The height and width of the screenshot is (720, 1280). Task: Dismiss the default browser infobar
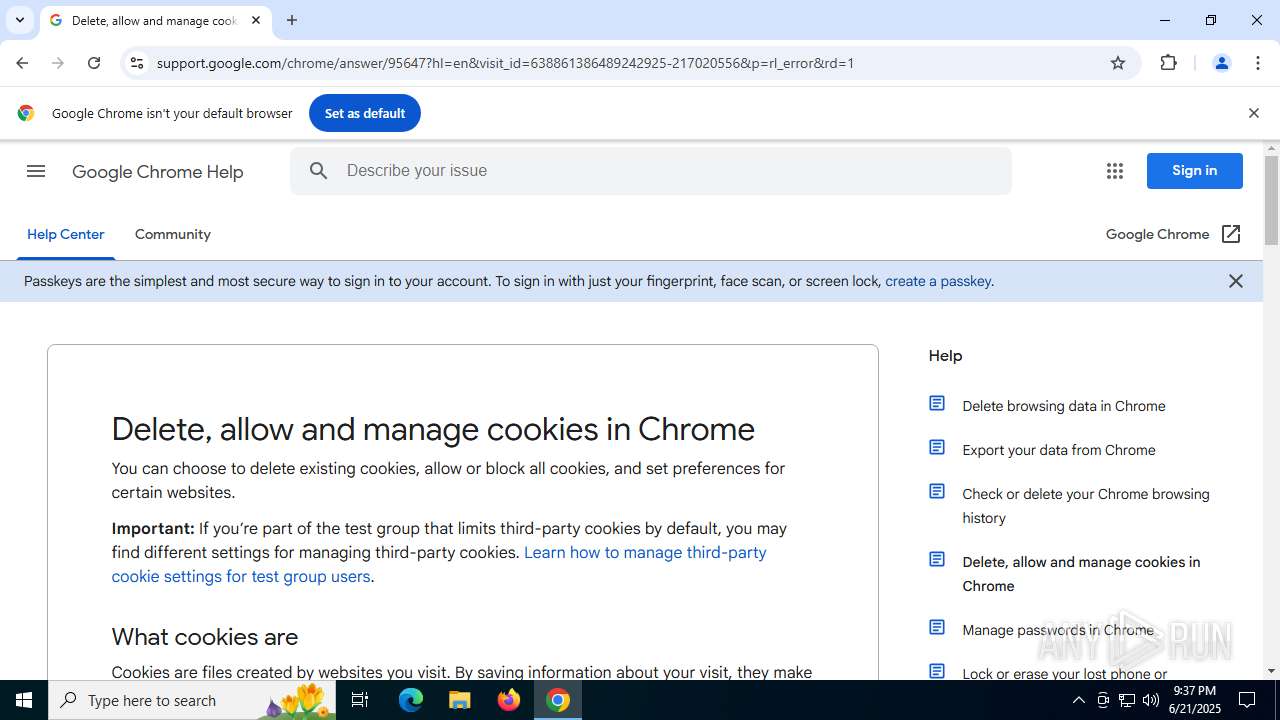[1253, 113]
